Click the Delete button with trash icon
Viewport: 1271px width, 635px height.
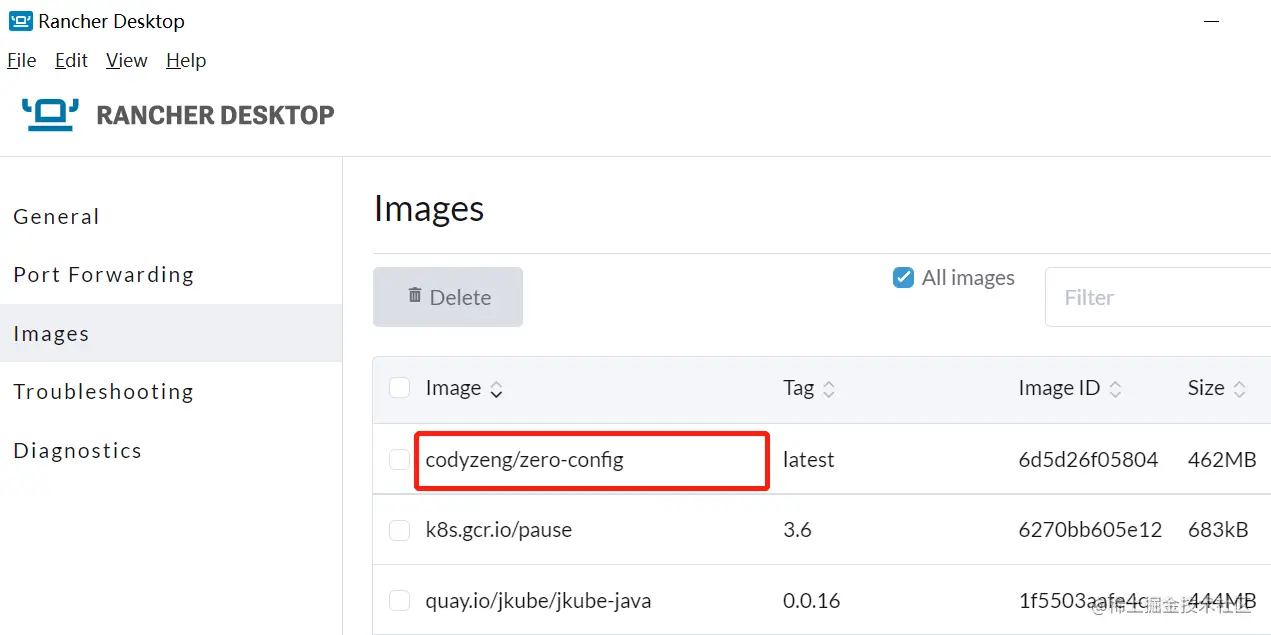[x=448, y=297]
